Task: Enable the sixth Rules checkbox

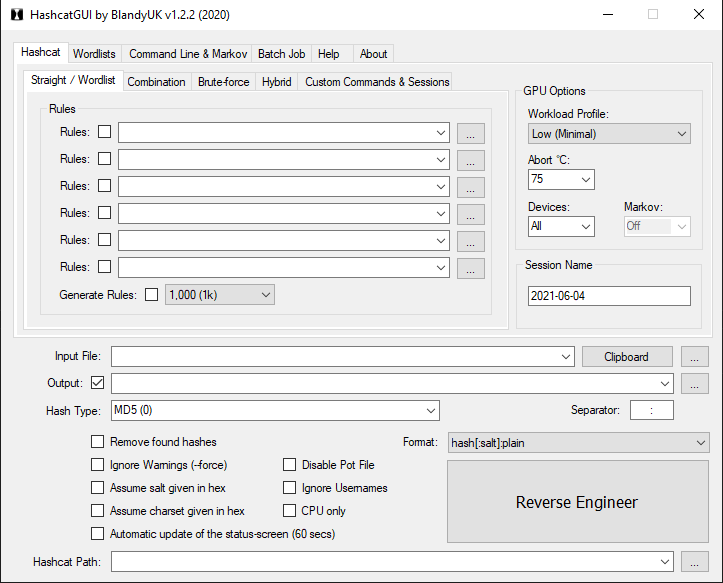Action: tap(105, 267)
